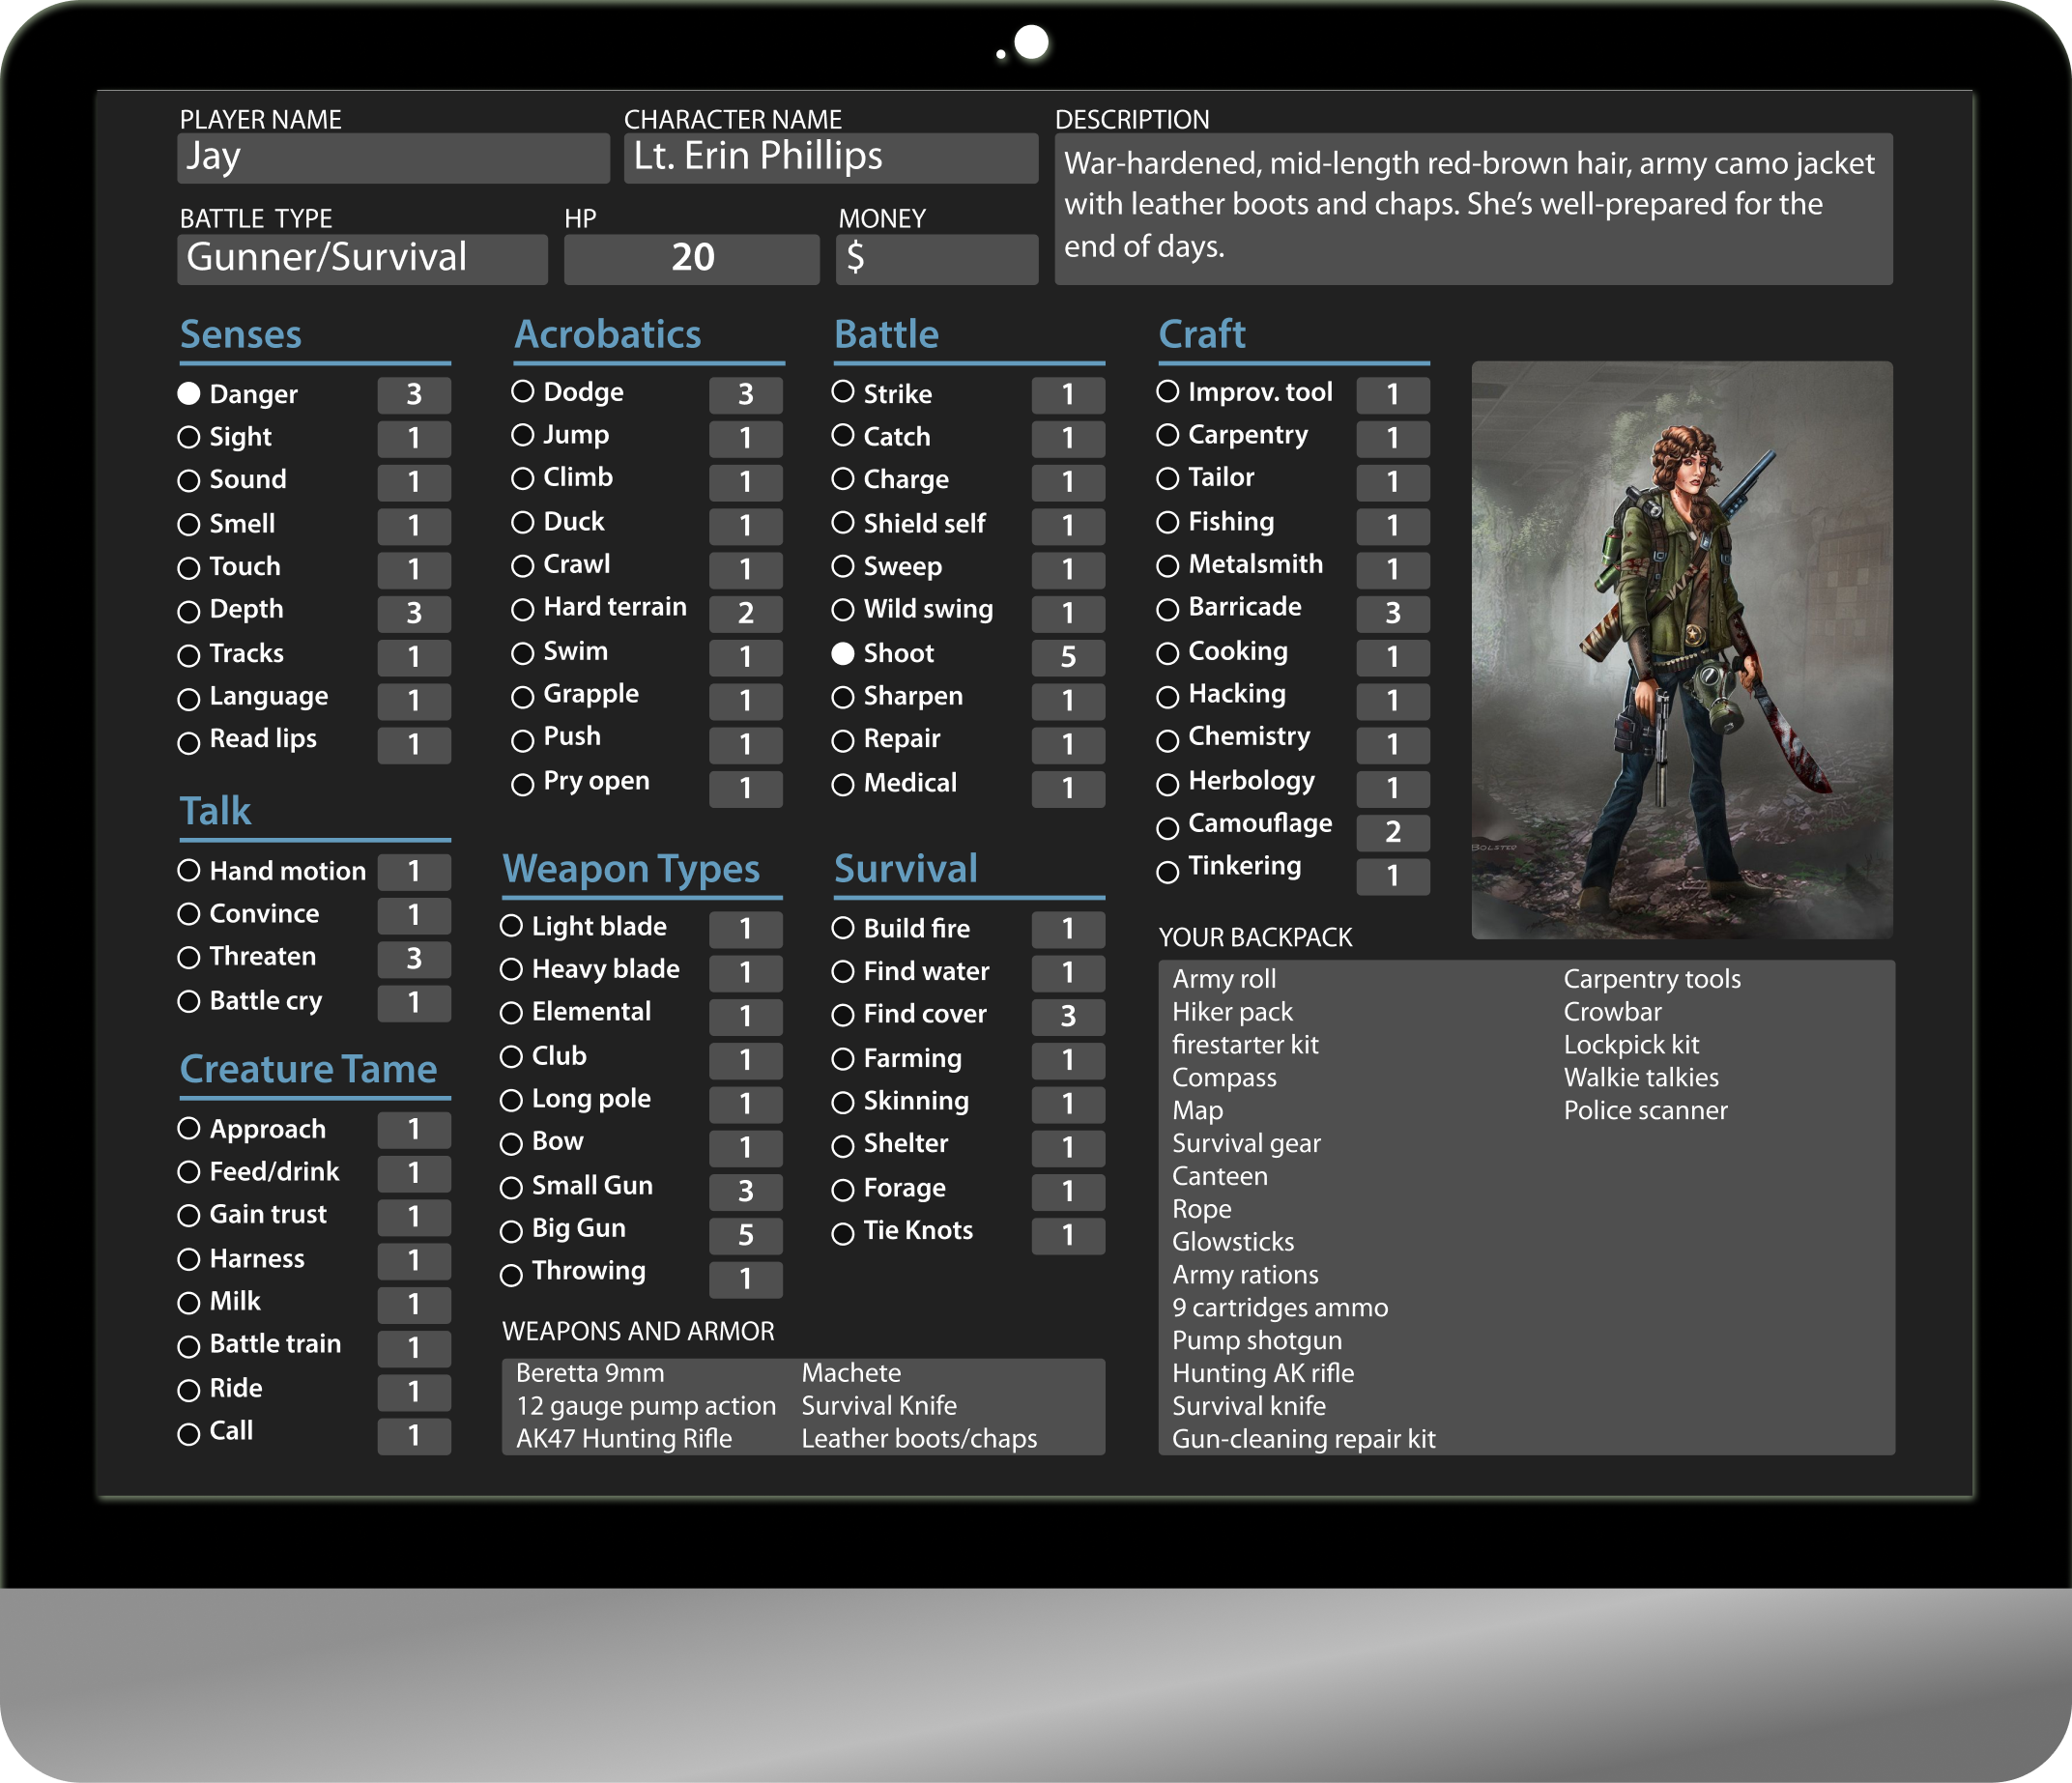Click the Battle Type Gunner/Survival field
Viewport: 2072px width, 1783px height.
tap(362, 259)
